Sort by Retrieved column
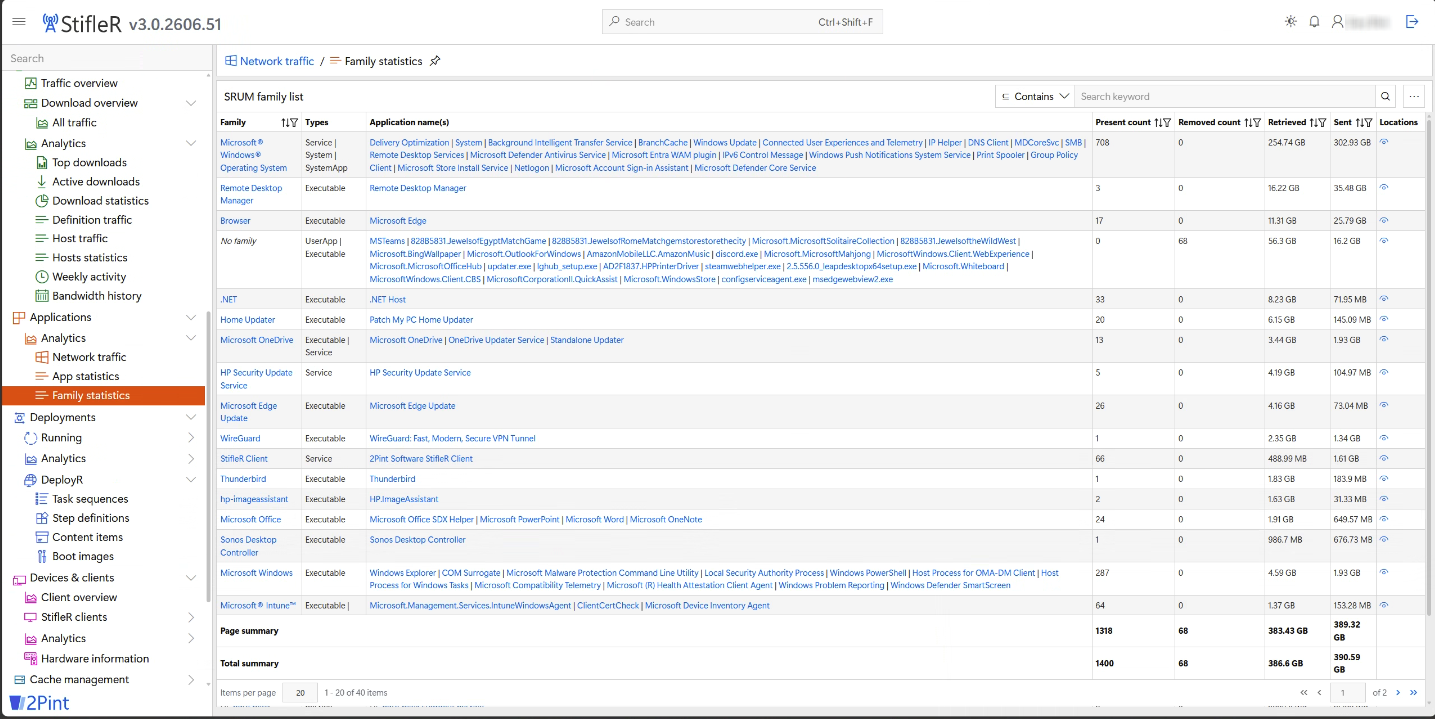This screenshot has height=719, width=1435. point(1313,122)
